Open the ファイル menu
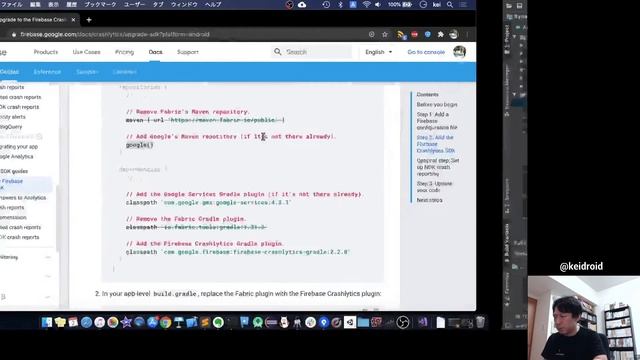The height and width of the screenshot is (360, 640). 11,4
